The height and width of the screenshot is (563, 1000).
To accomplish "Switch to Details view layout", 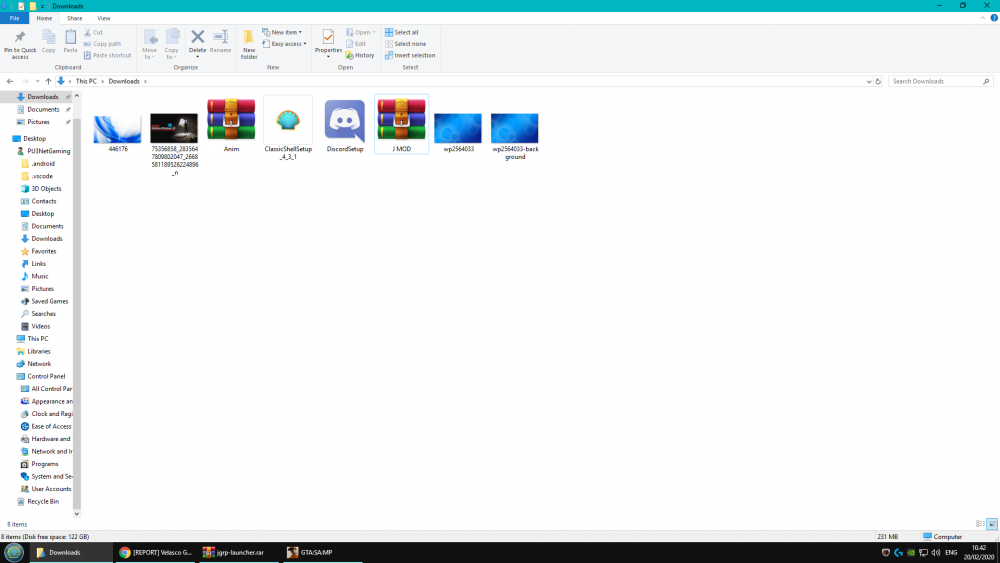I will pyautogui.click(x=980, y=524).
